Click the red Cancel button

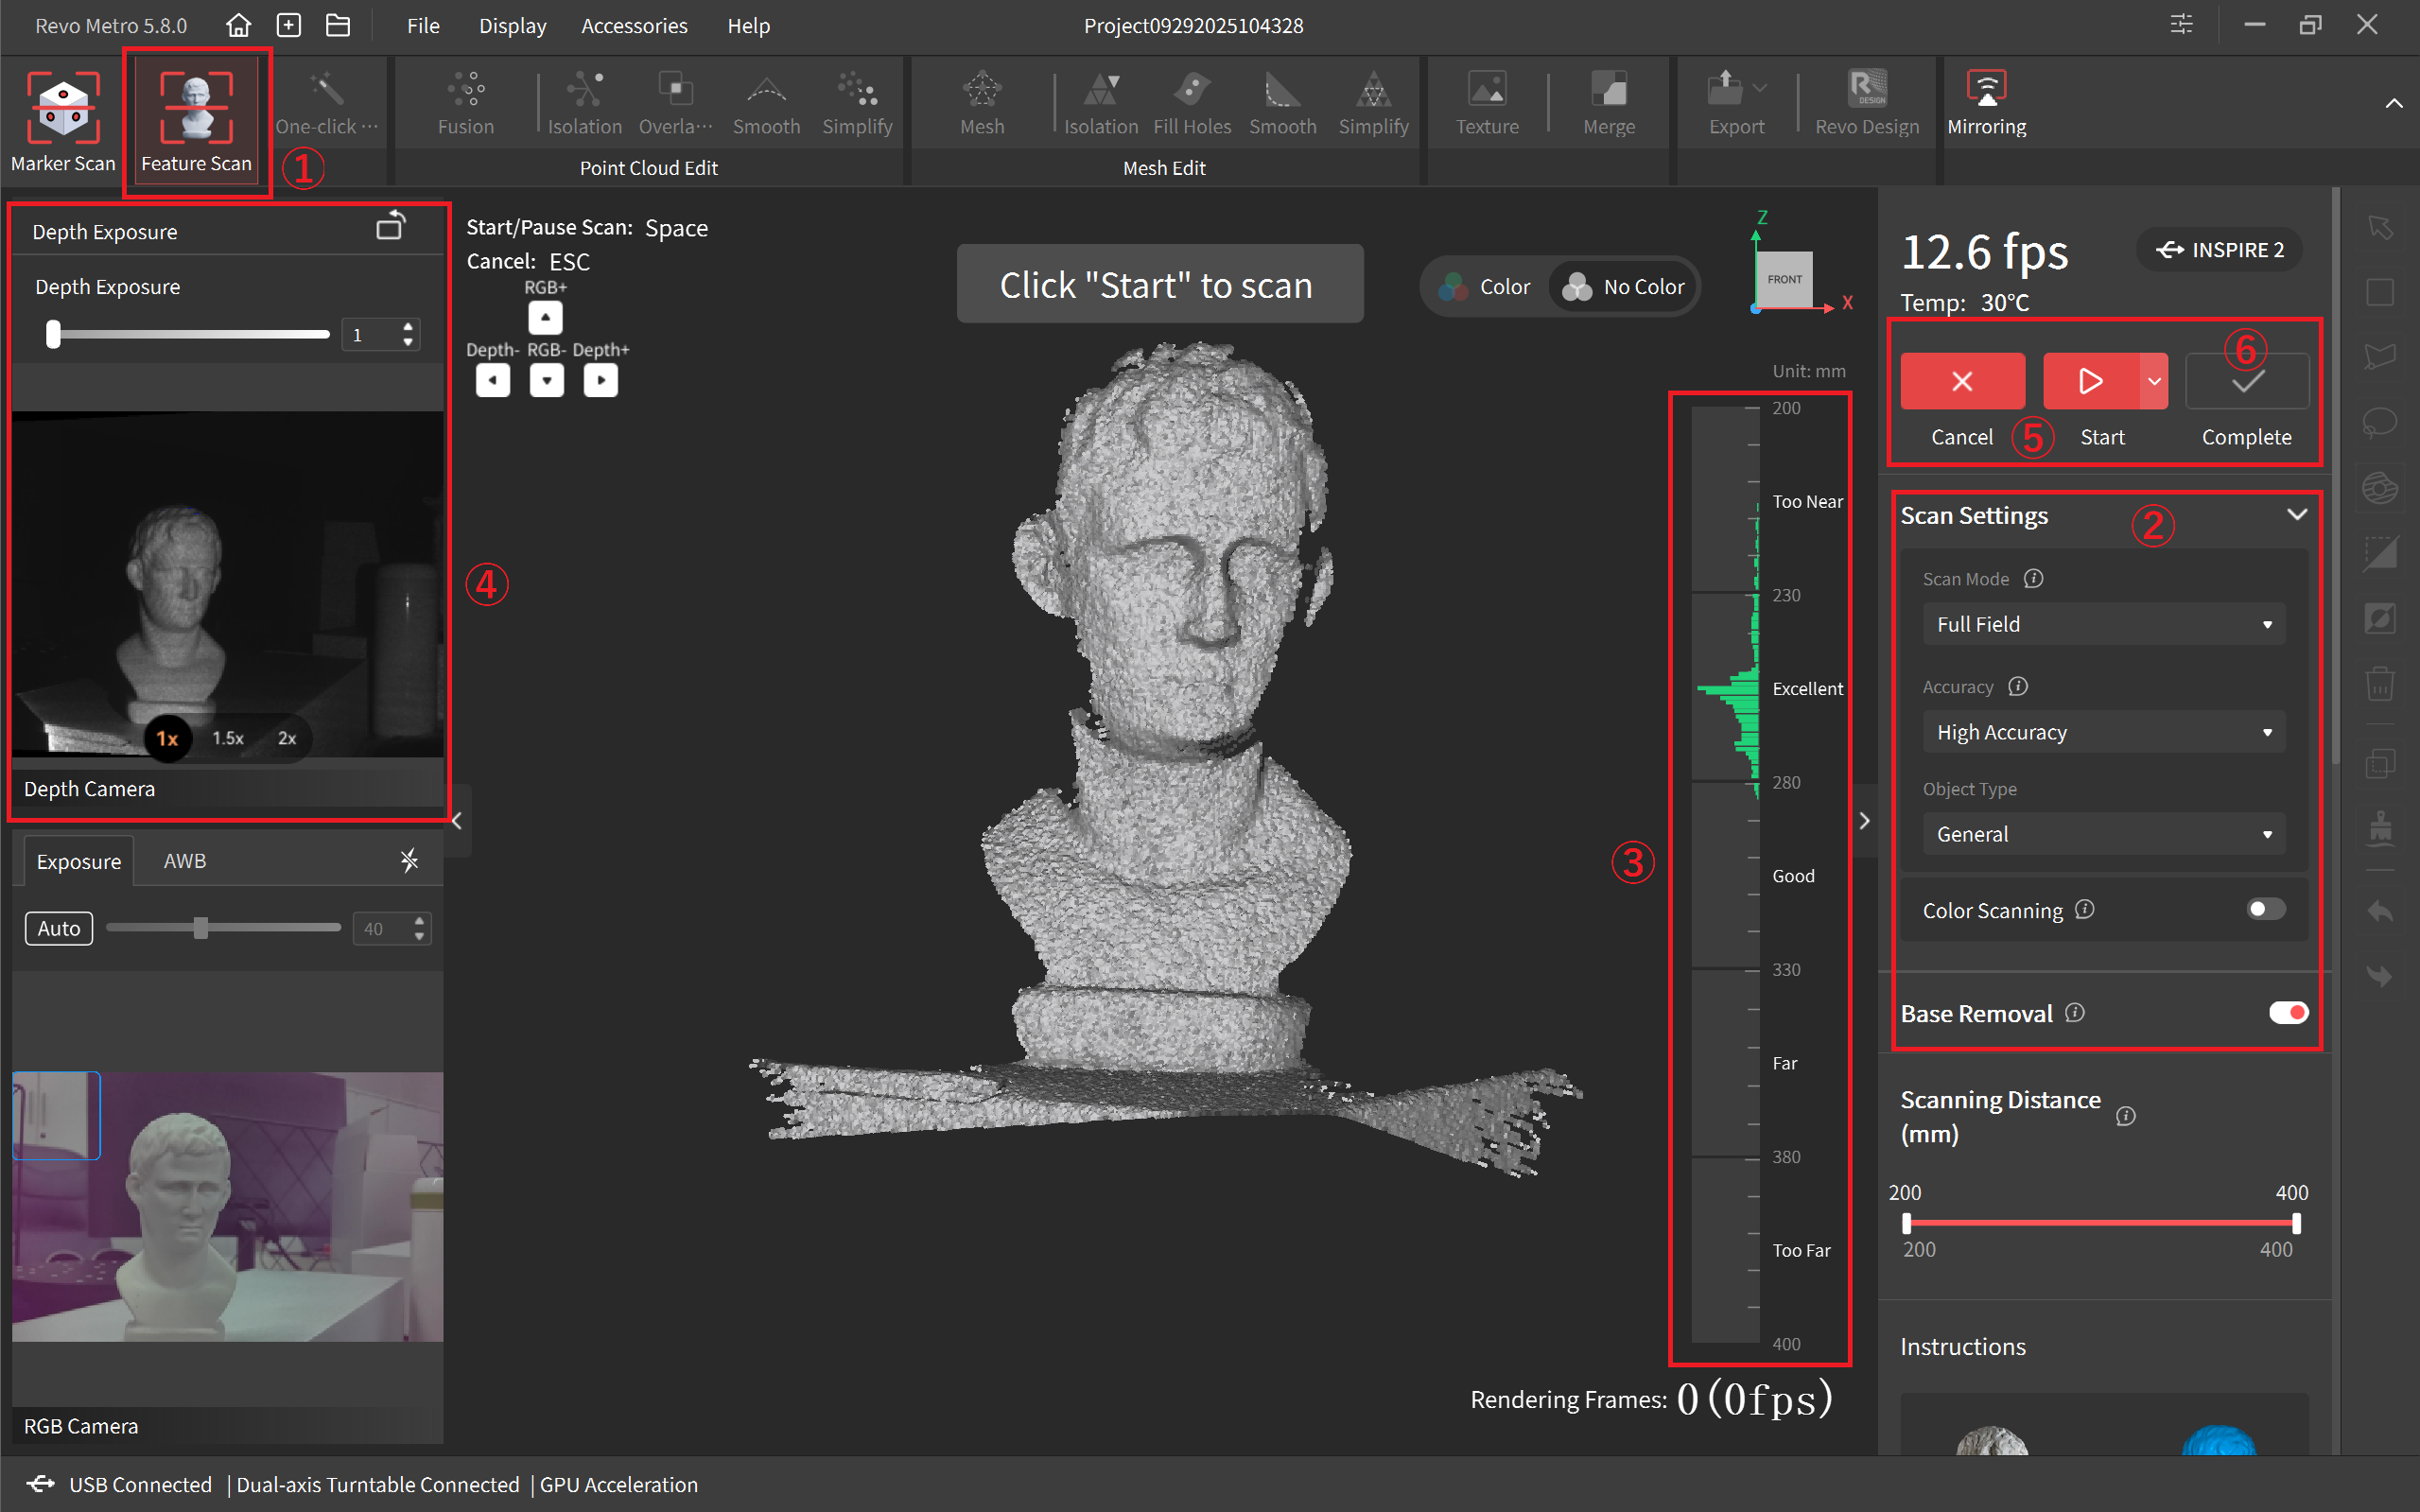[1961, 381]
